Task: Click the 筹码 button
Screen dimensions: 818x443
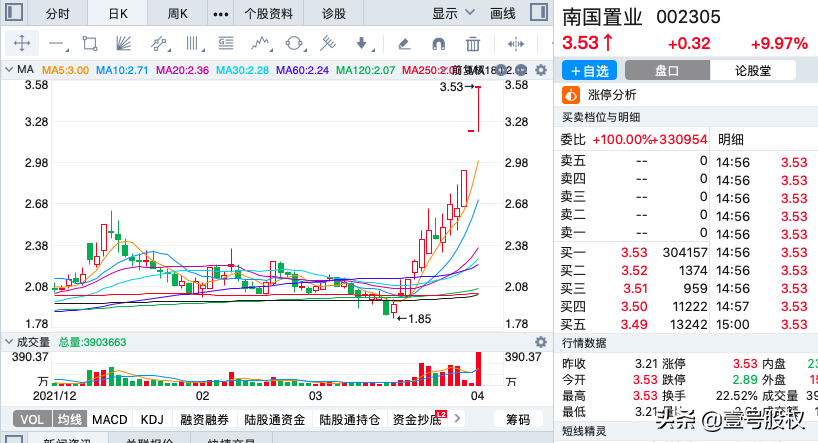Action: (x=518, y=420)
